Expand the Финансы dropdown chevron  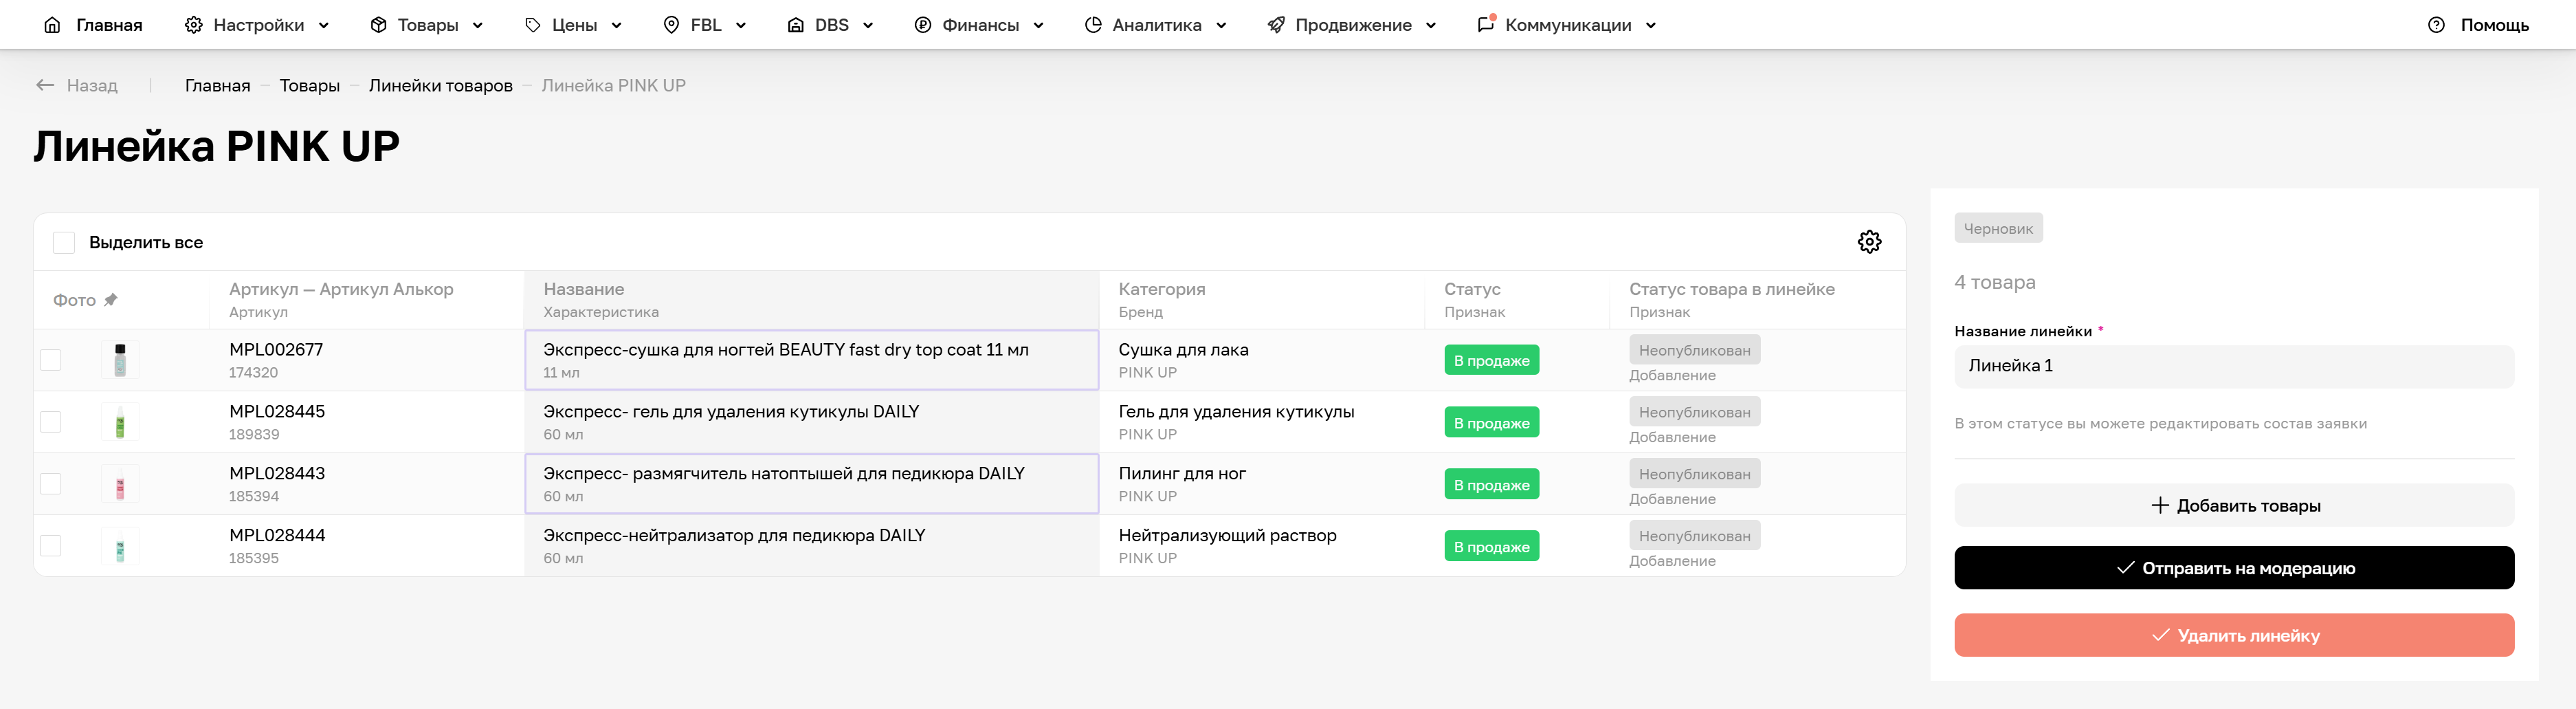(x=1039, y=24)
